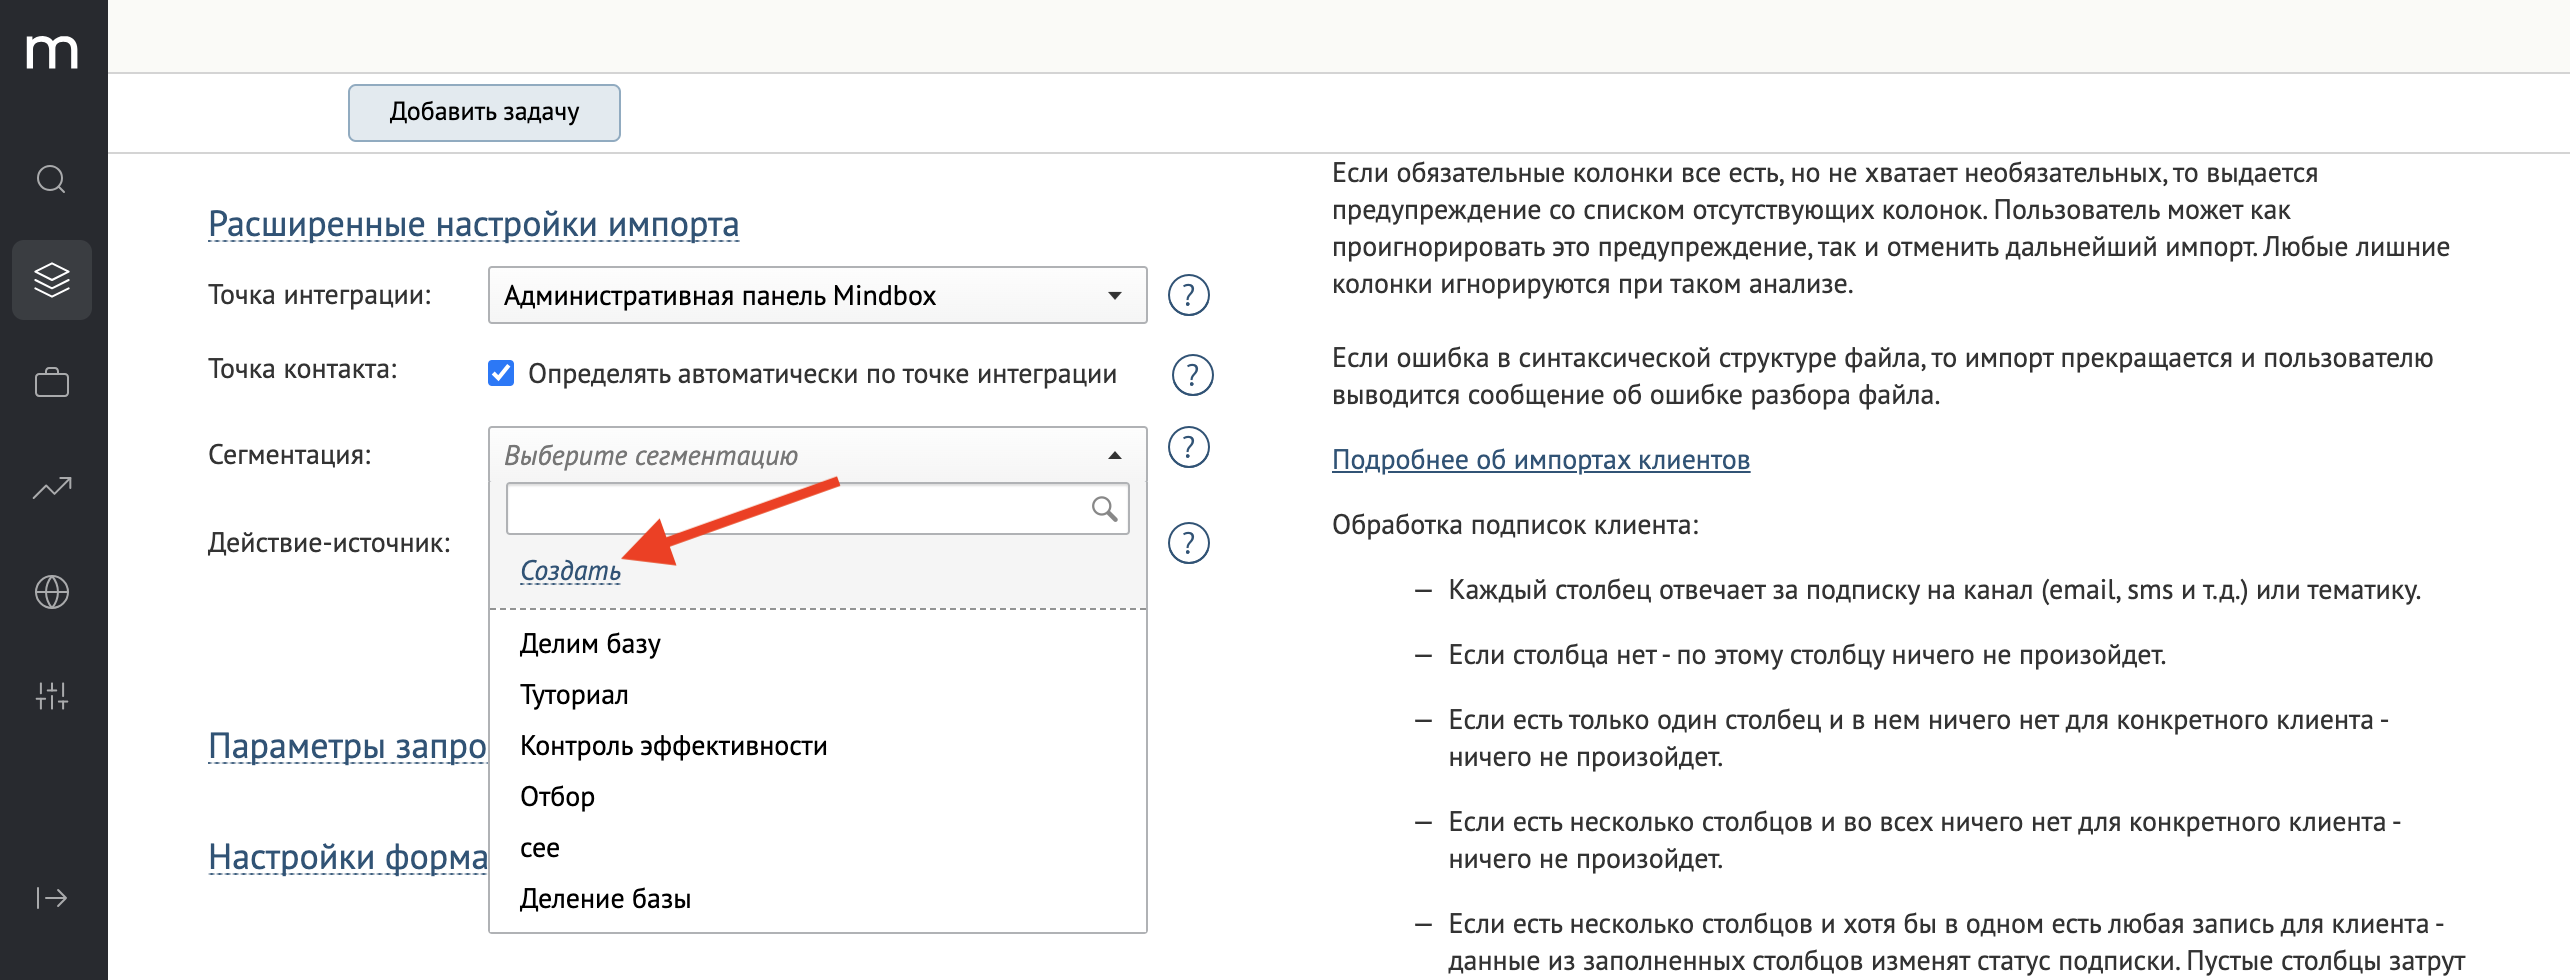Image resolution: width=2570 pixels, height=980 pixels.
Task: Collapse the Выберите сегментацию dropdown
Action: click(x=817, y=455)
